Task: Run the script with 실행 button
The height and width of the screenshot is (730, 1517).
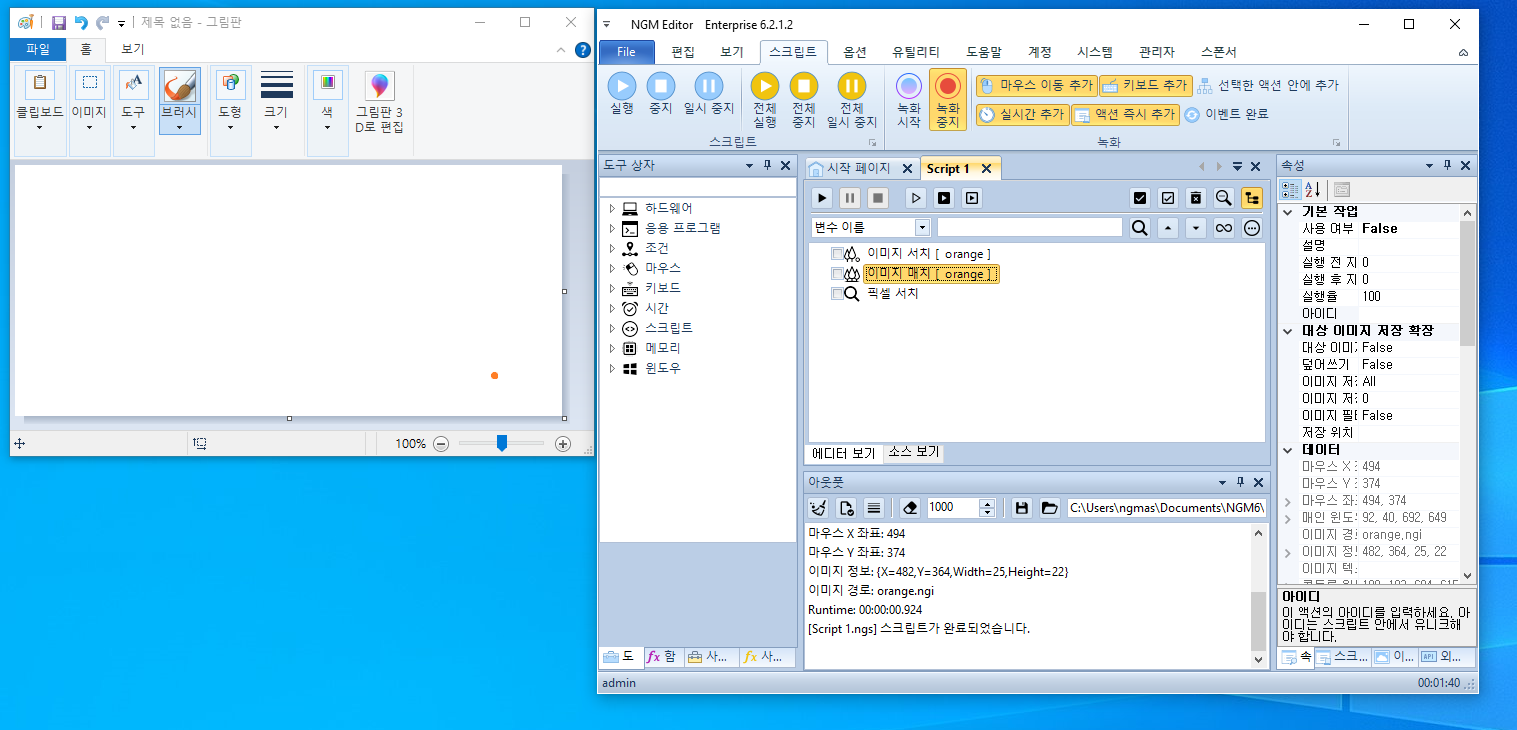Action: point(621,94)
